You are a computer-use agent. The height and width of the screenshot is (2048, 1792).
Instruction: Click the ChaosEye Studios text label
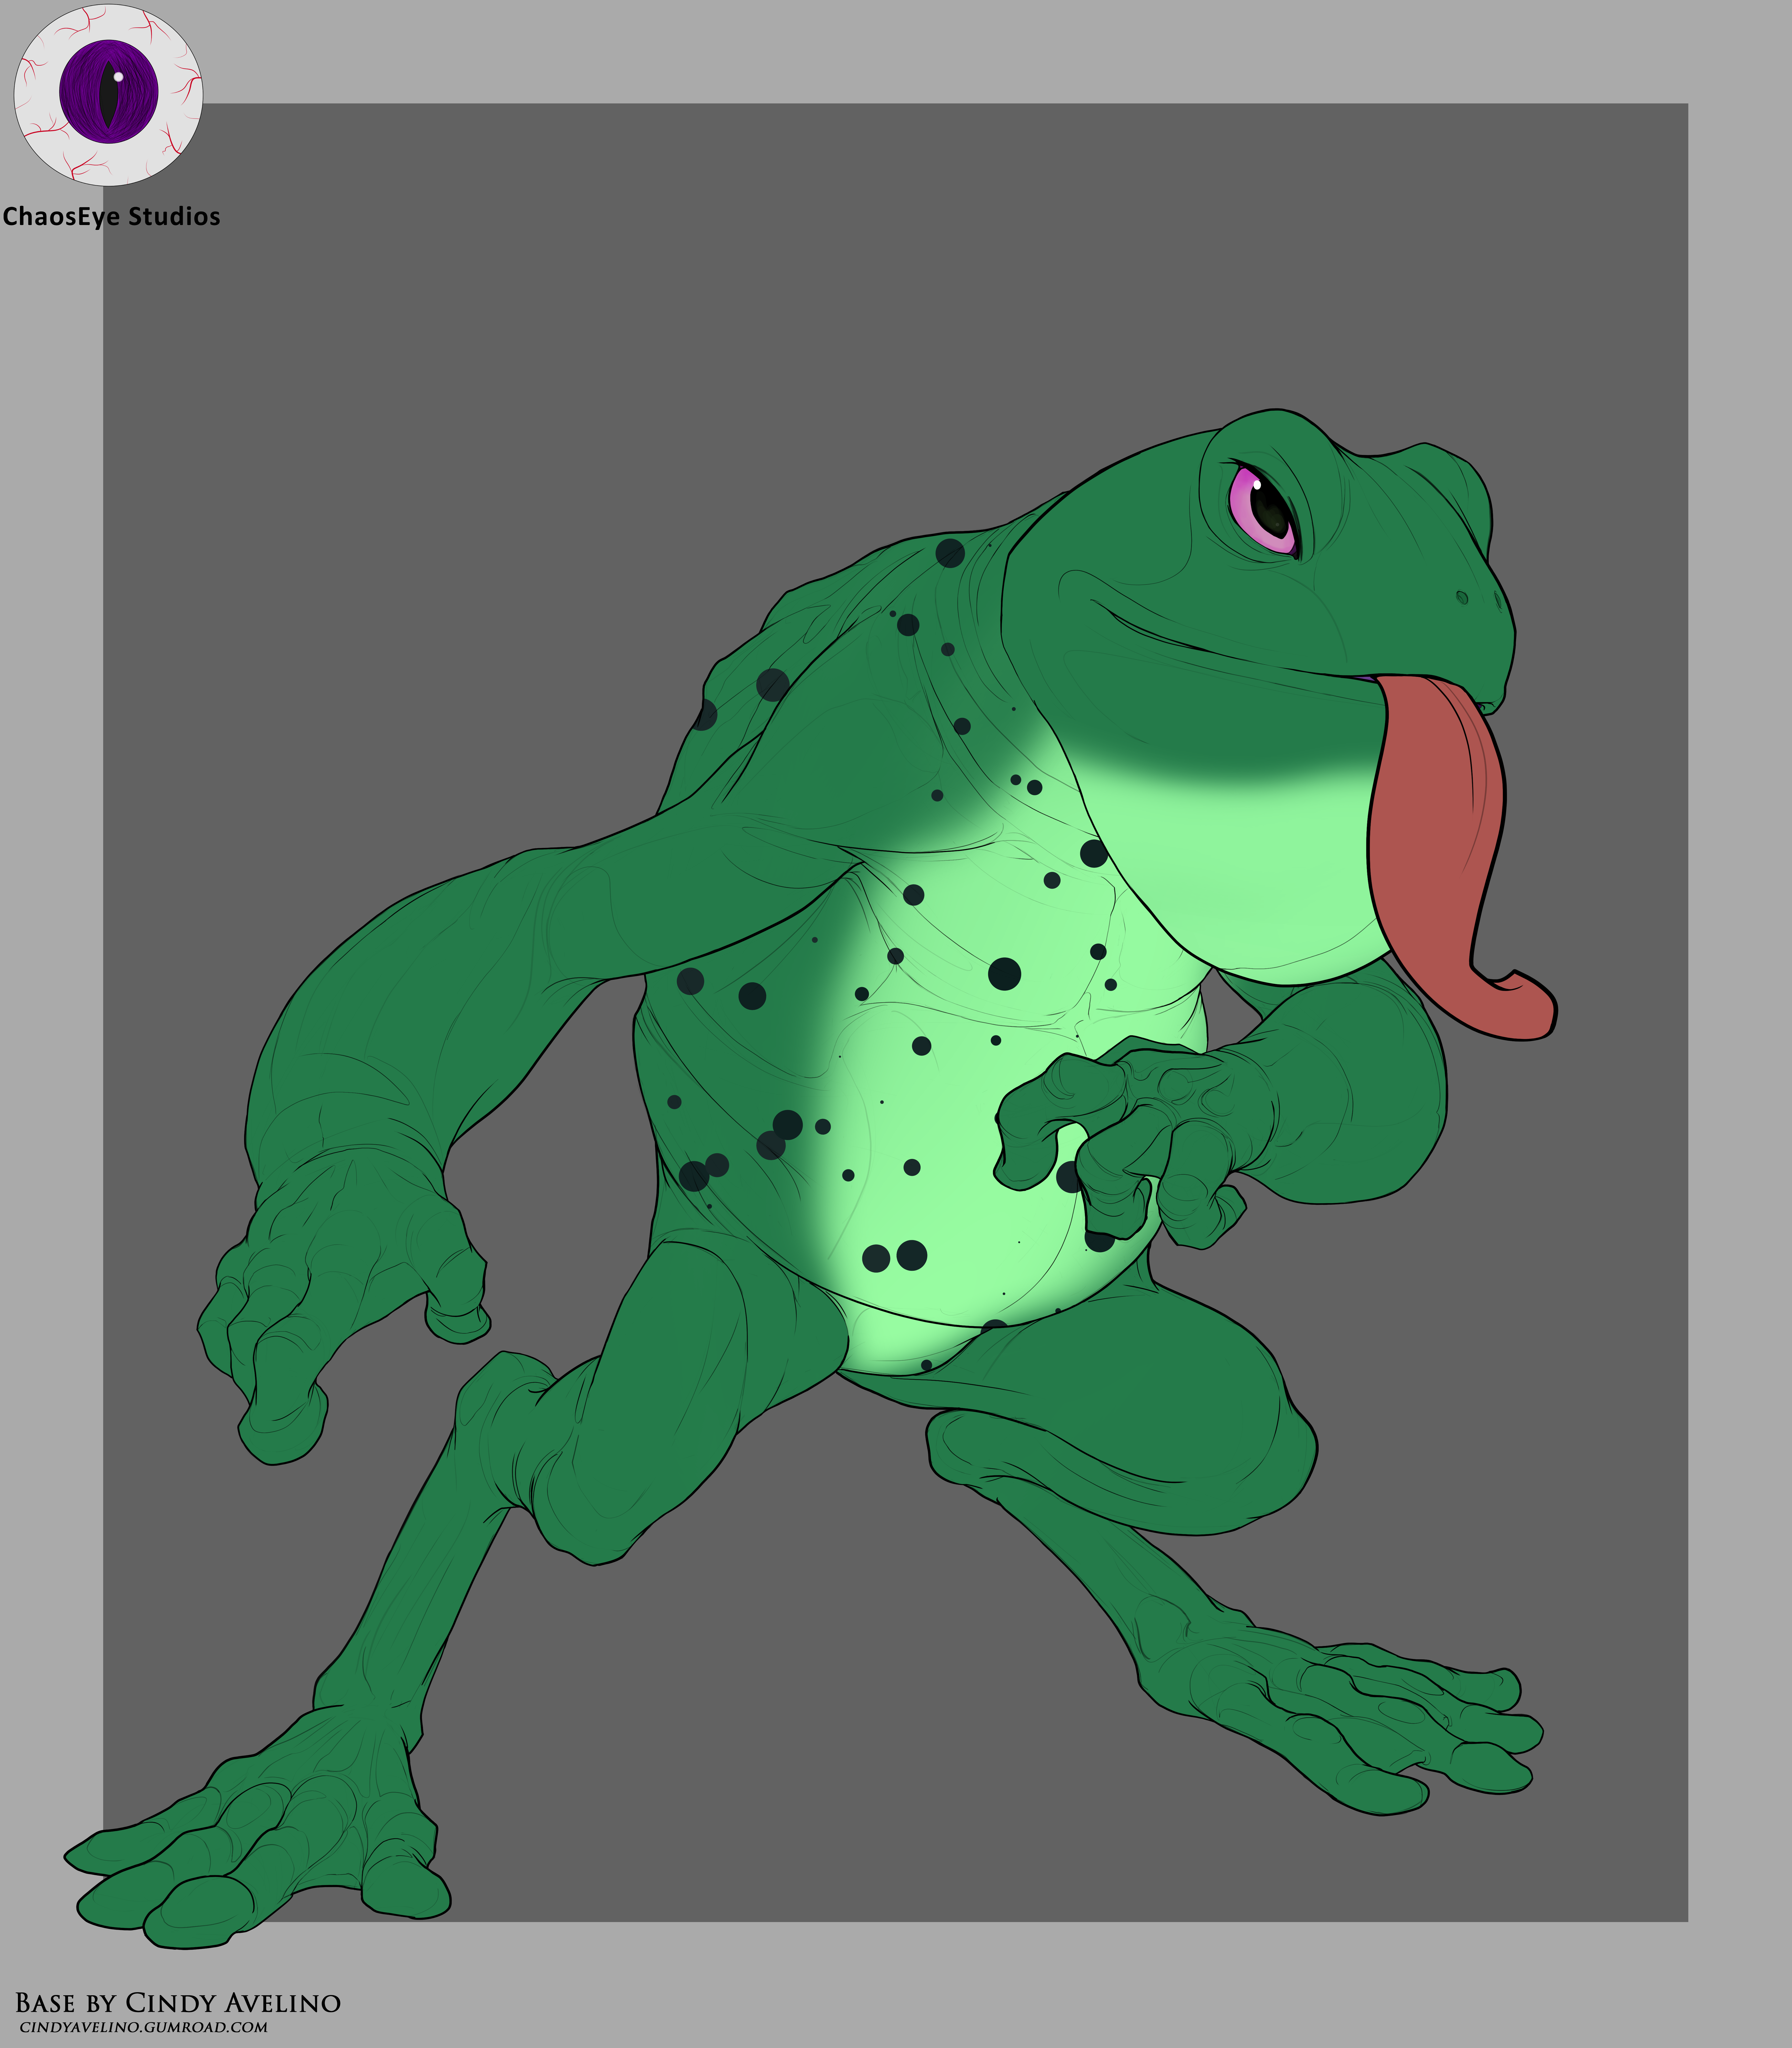[111, 217]
